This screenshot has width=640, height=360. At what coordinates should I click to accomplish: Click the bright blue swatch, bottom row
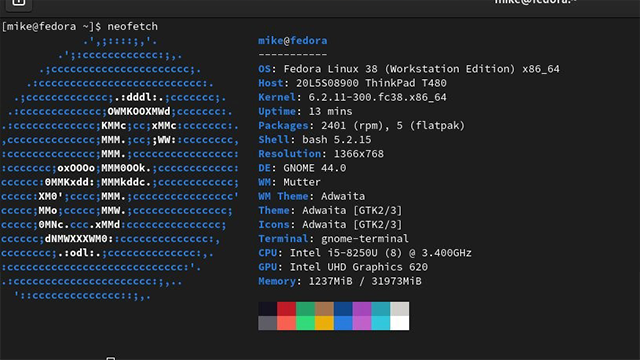pos(343,323)
